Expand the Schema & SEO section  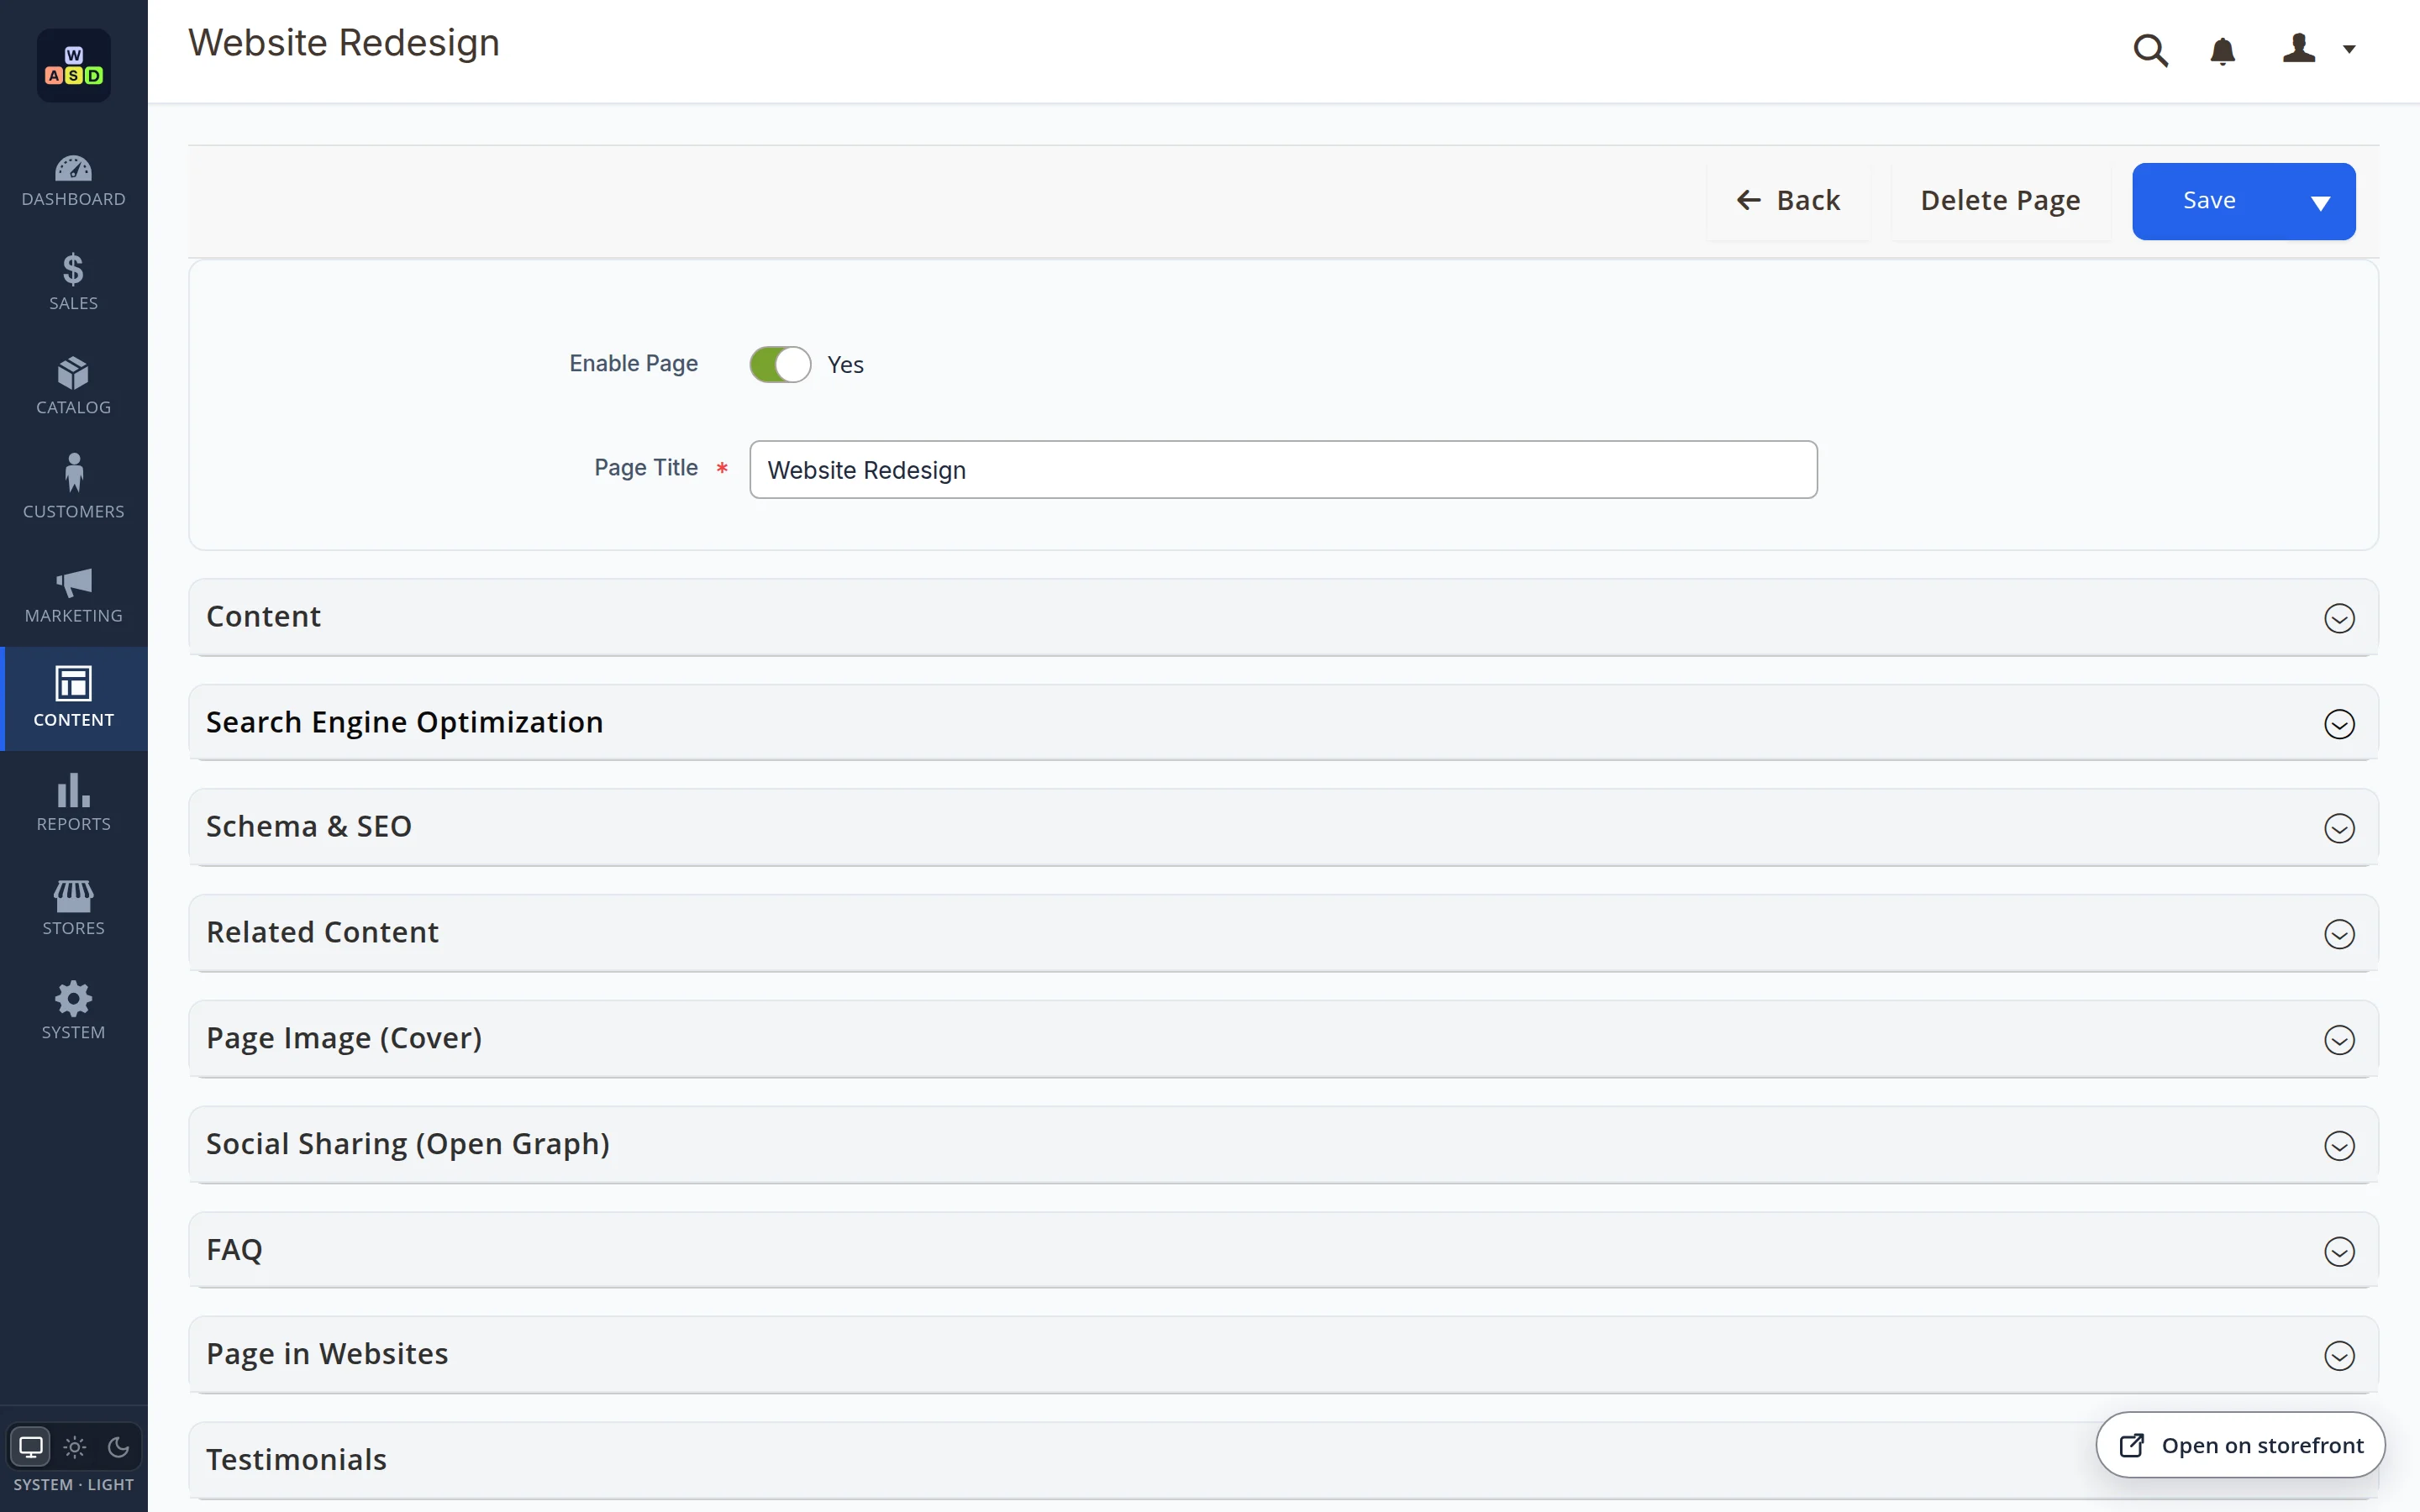(1283, 827)
